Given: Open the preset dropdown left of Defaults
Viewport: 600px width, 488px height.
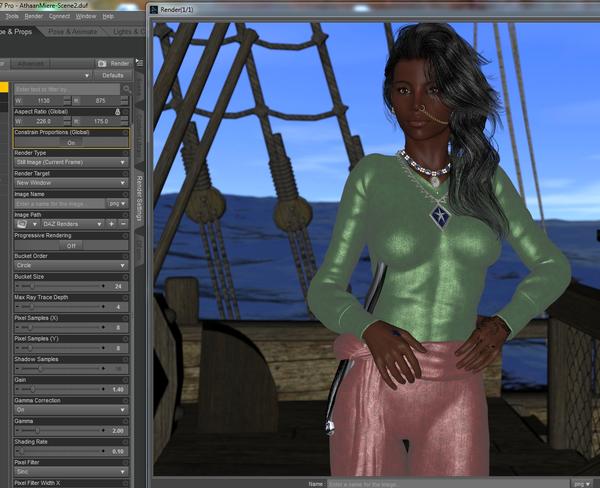Looking at the screenshot, I should coord(46,75).
